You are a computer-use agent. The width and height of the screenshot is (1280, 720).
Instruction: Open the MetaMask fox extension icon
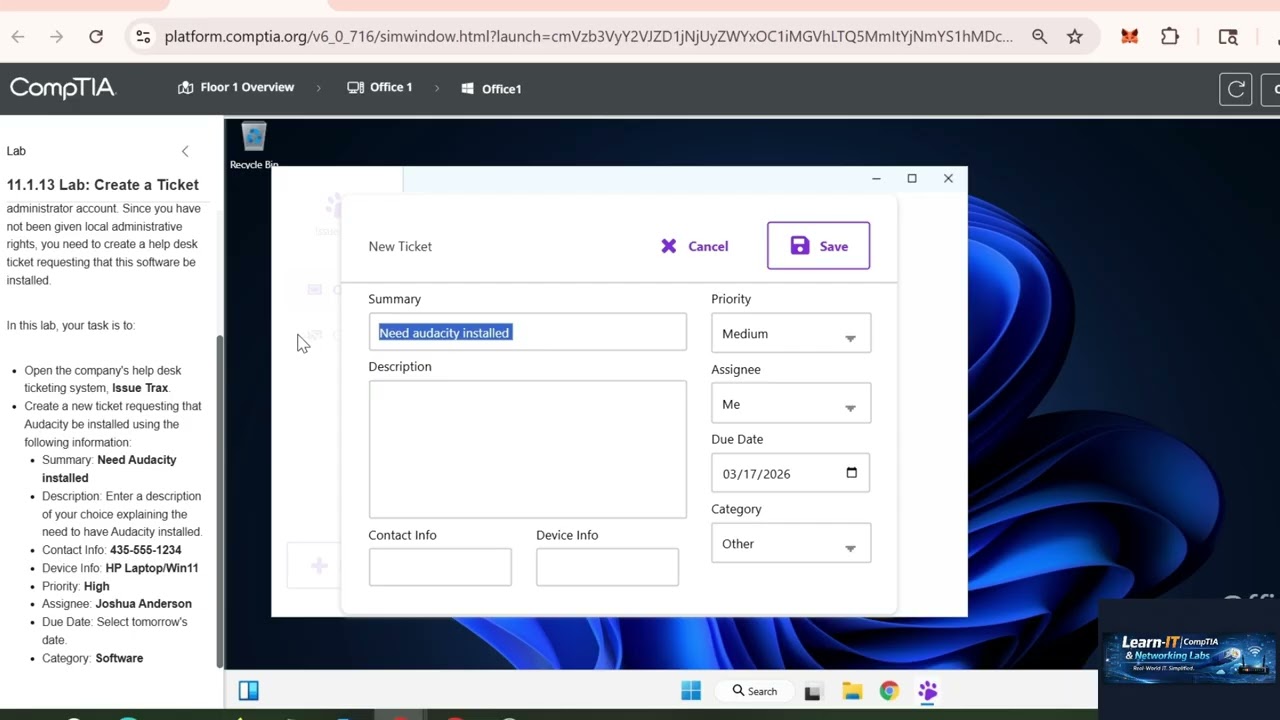pyautogui.click(x=1129, y=37)
